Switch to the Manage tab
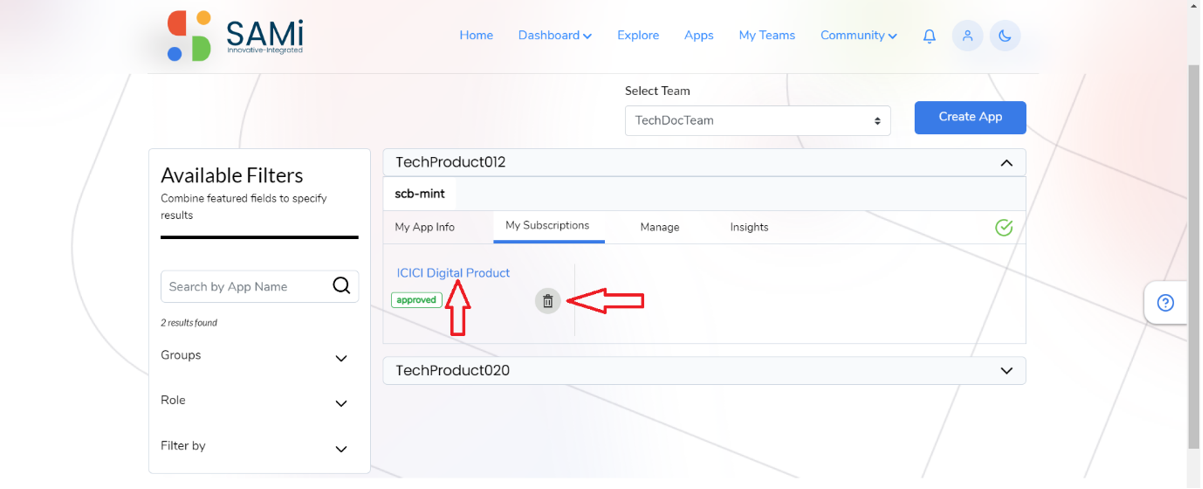The height and width of the screenshot is (489, 1203). (x=660, y=227)
